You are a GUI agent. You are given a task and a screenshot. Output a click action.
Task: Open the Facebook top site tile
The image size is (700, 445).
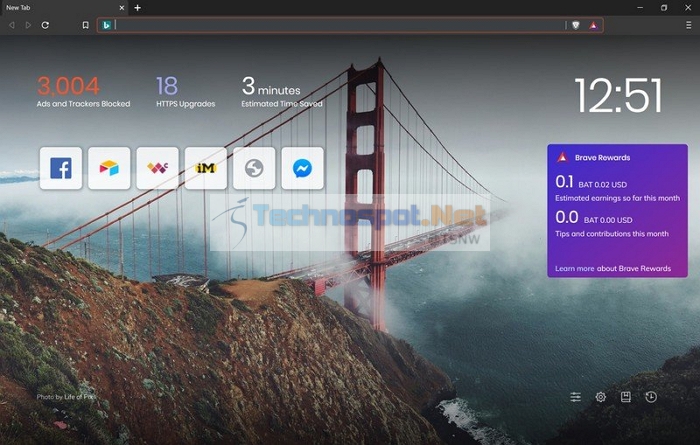coord(61,168)
